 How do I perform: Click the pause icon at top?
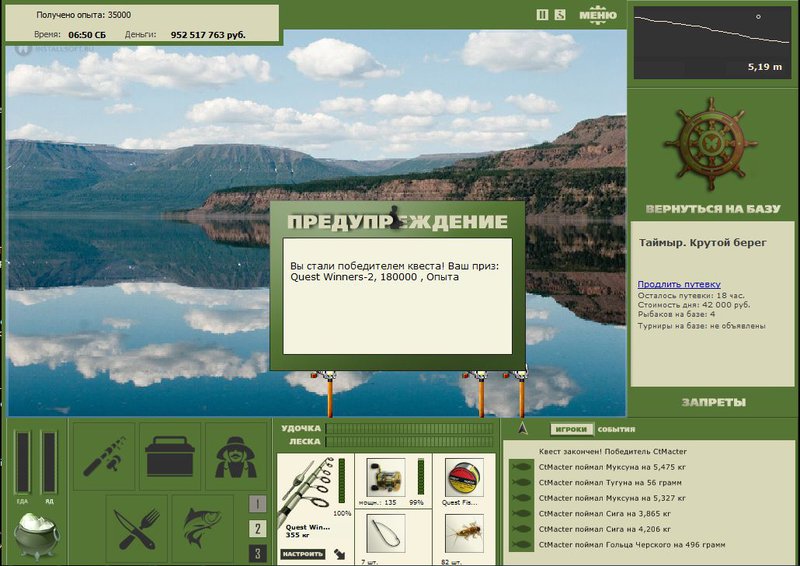click(542, 15)
